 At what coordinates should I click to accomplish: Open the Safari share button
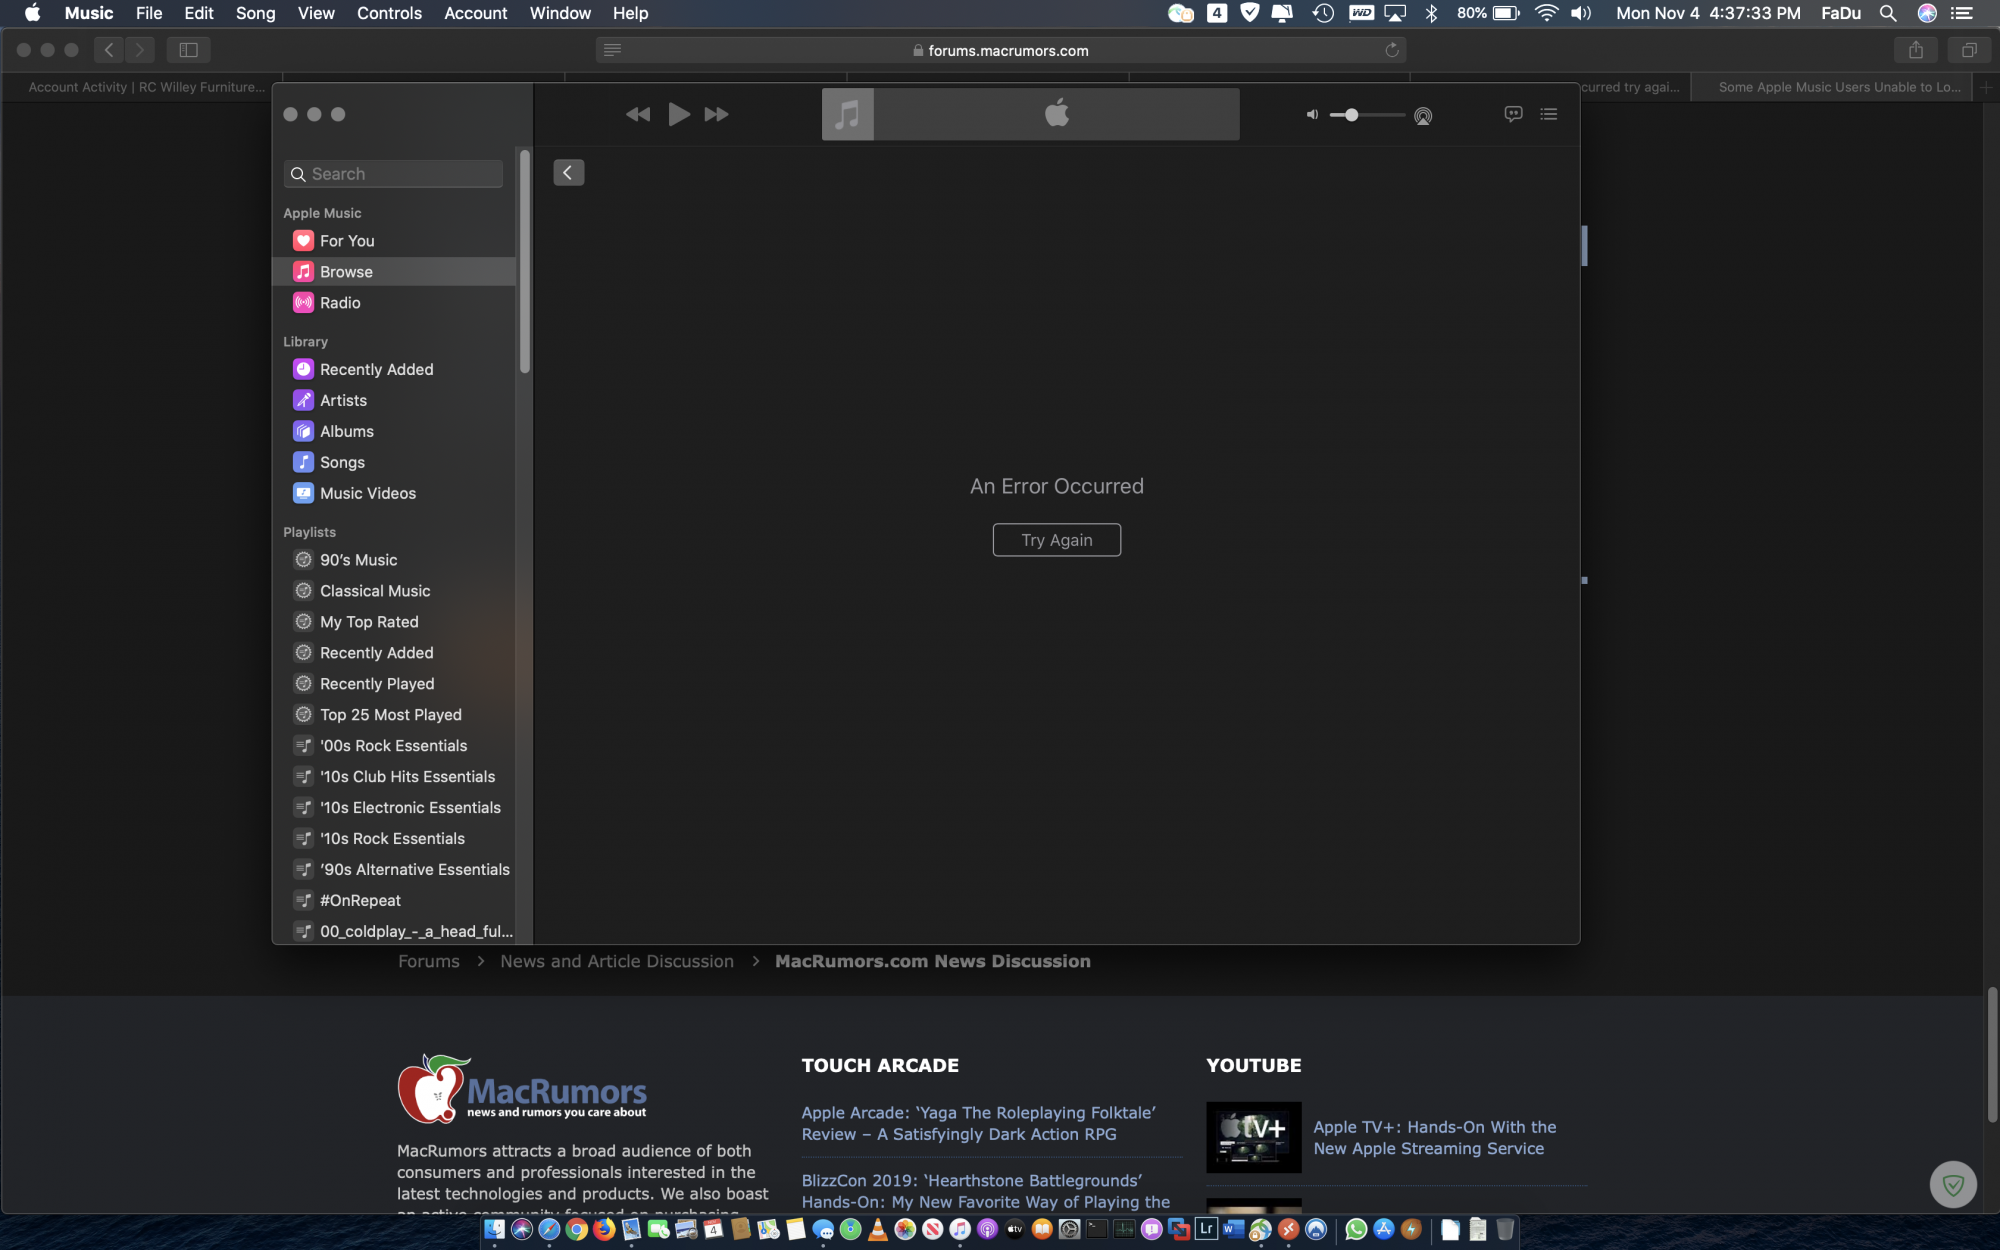coord(1915,50)
